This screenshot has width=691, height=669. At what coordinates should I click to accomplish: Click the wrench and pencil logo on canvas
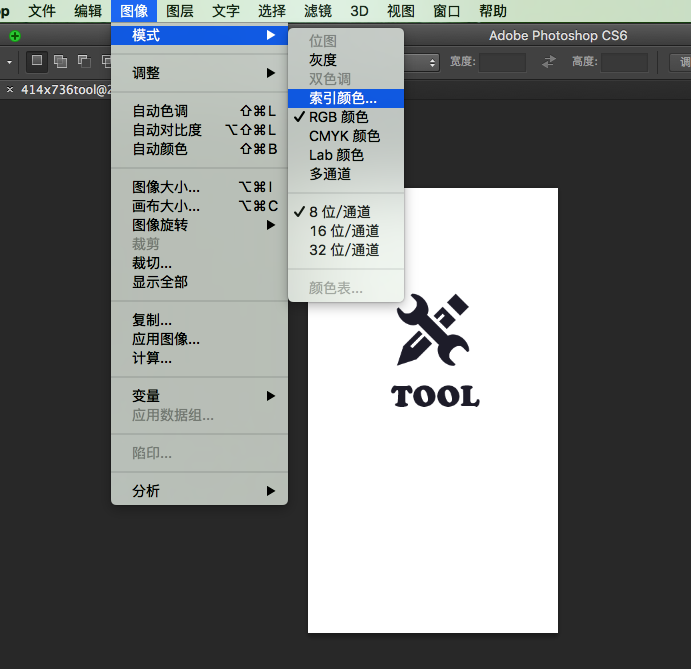coord(432,330)
